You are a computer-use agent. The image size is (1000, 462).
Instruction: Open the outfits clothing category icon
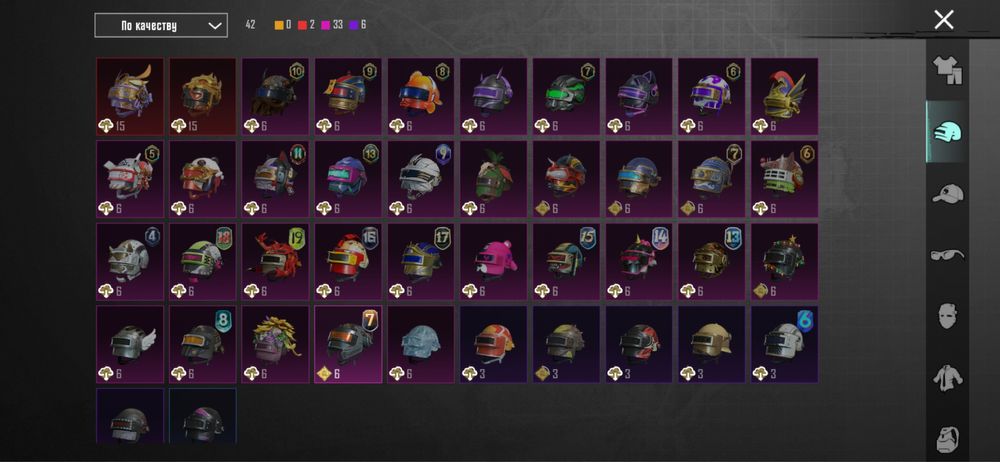[x=947, y=70]
